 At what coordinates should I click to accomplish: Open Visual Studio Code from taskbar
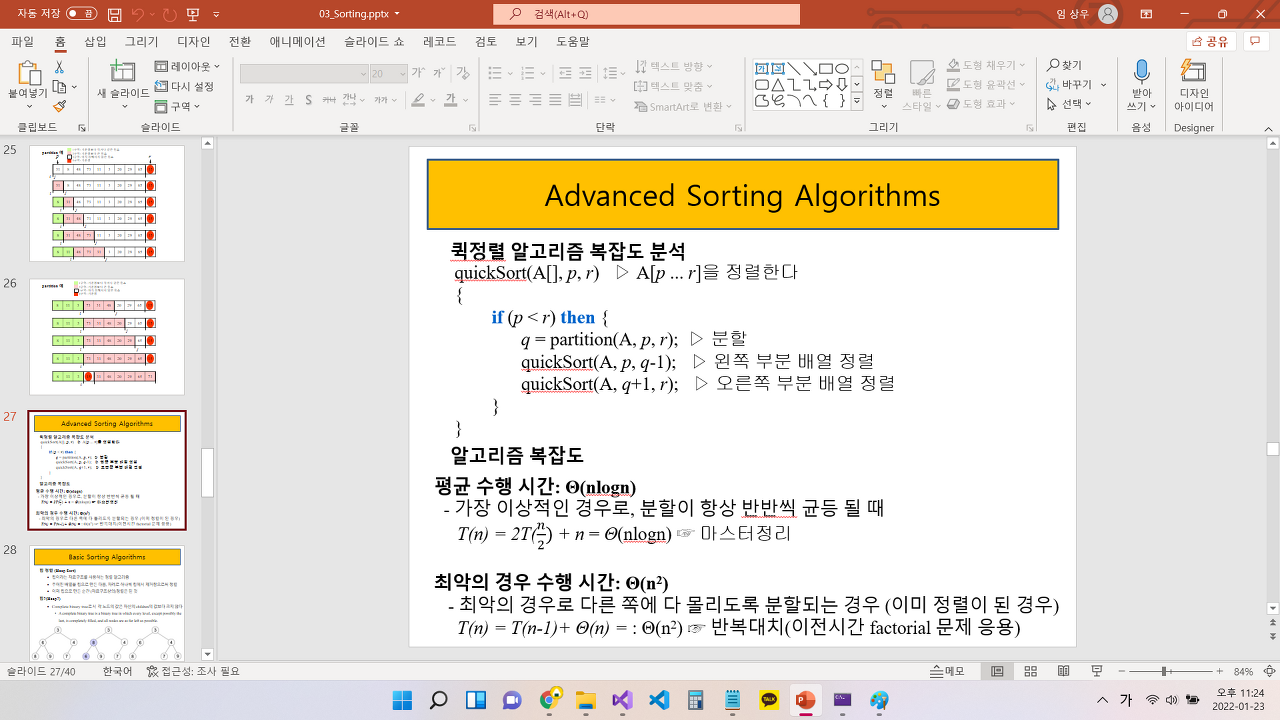tap(659, 700)
